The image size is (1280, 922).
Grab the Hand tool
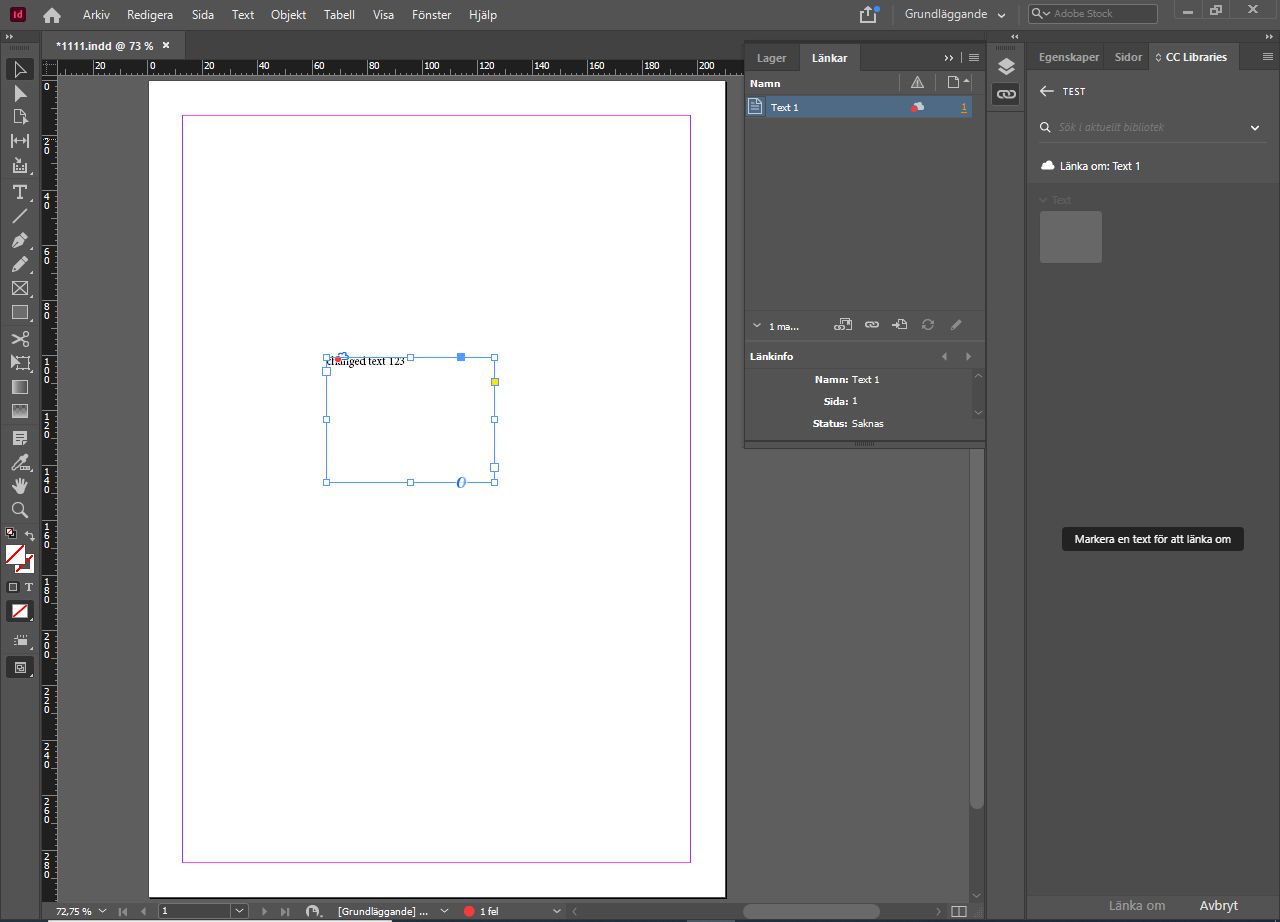19,486
